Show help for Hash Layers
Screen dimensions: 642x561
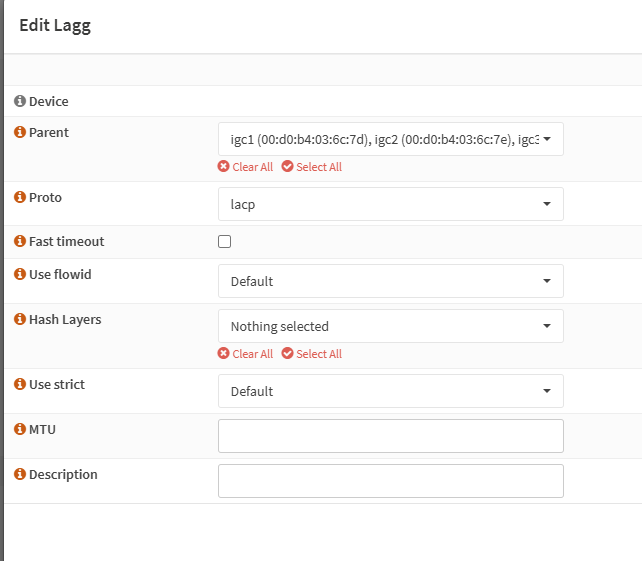20,319
